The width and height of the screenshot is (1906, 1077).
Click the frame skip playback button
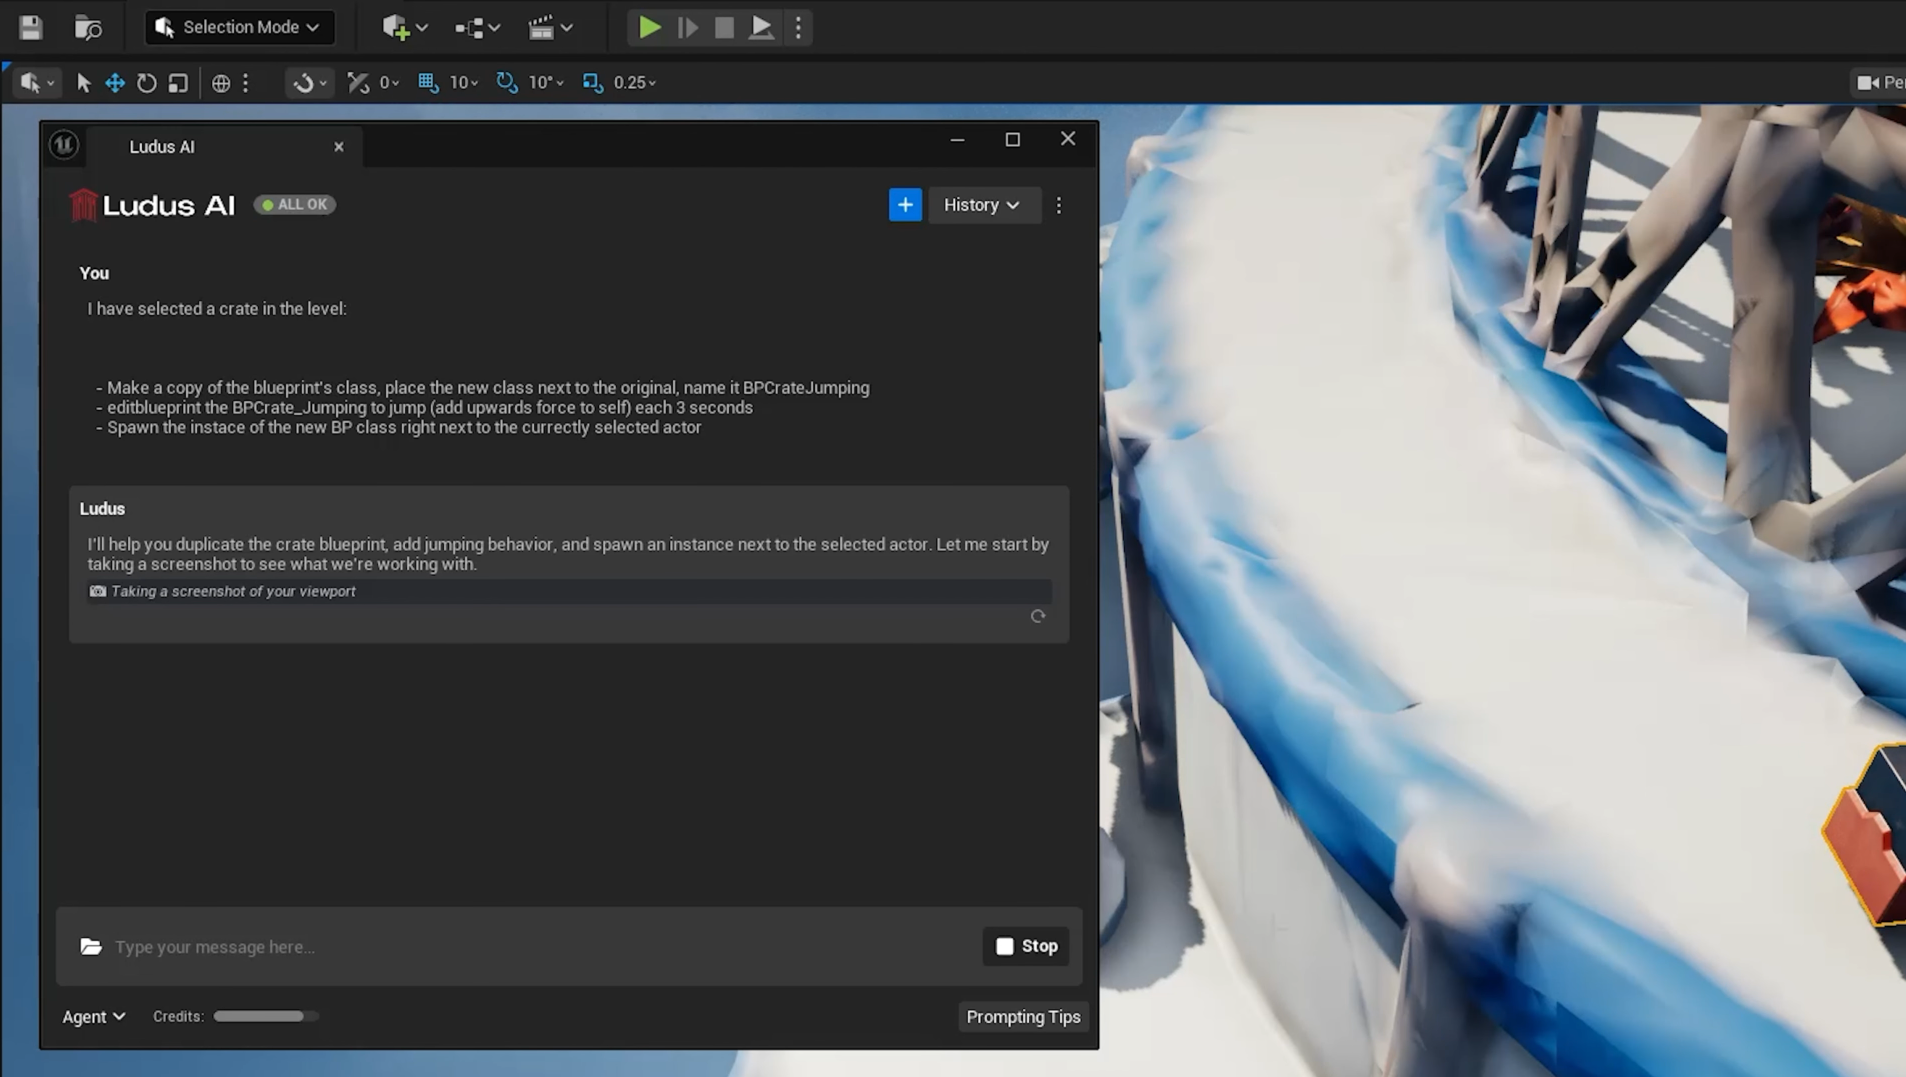[687, 27]
